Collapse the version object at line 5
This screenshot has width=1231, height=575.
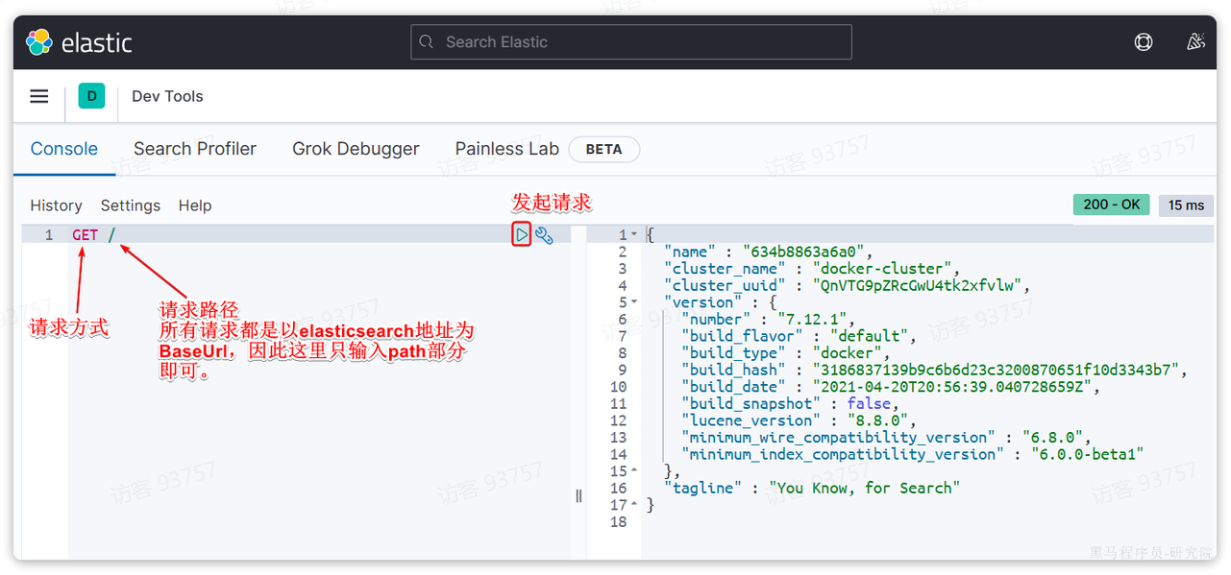click(634, 302)
